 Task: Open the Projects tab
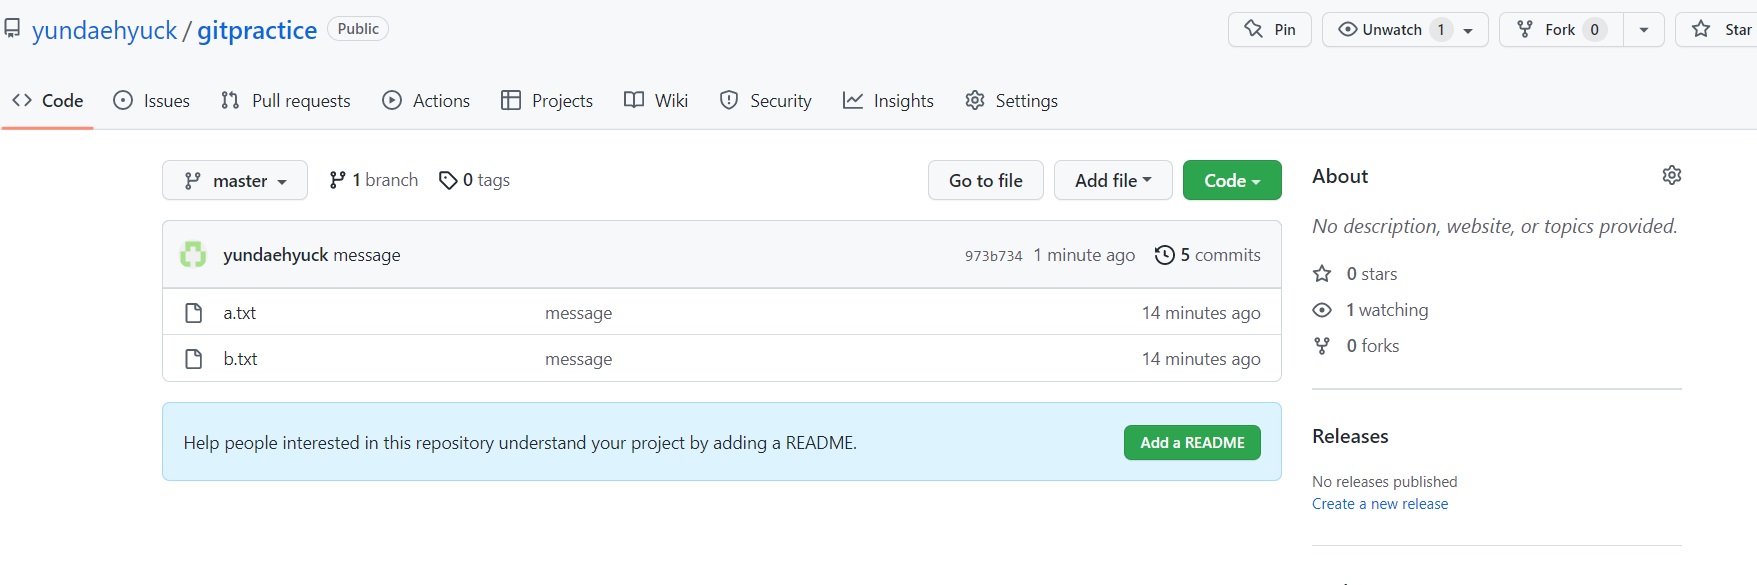point(547,101)
